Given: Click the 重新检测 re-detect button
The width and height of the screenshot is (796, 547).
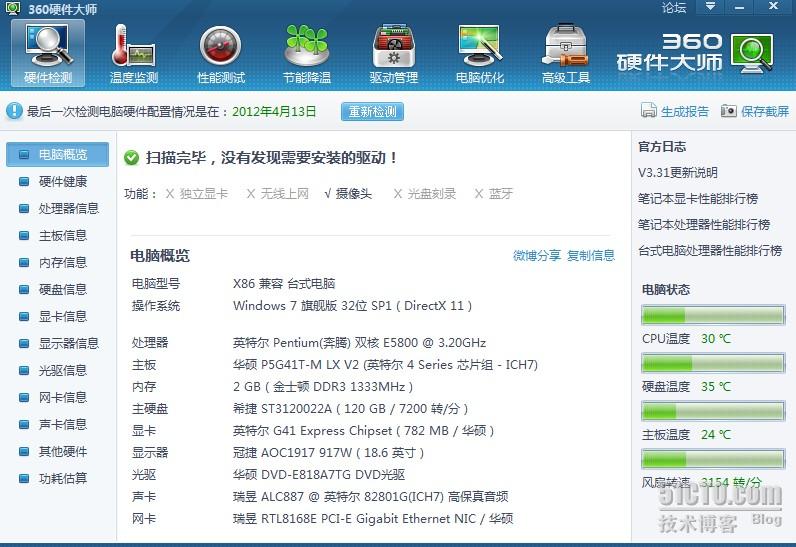Looking at the screenshot, I should (372, 112).
